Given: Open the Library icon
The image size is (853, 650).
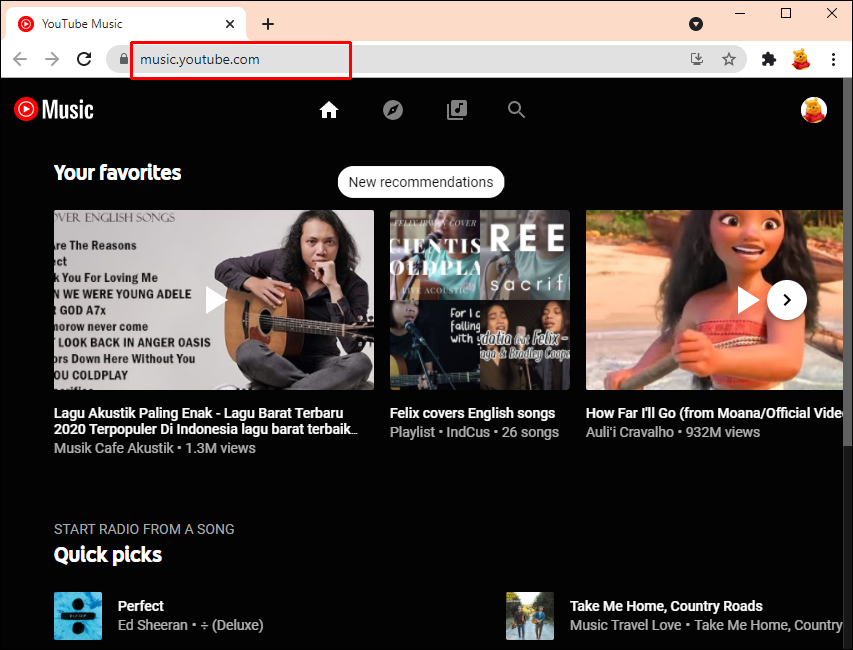Looking at the screenshot, I should [x=457, y=110].
